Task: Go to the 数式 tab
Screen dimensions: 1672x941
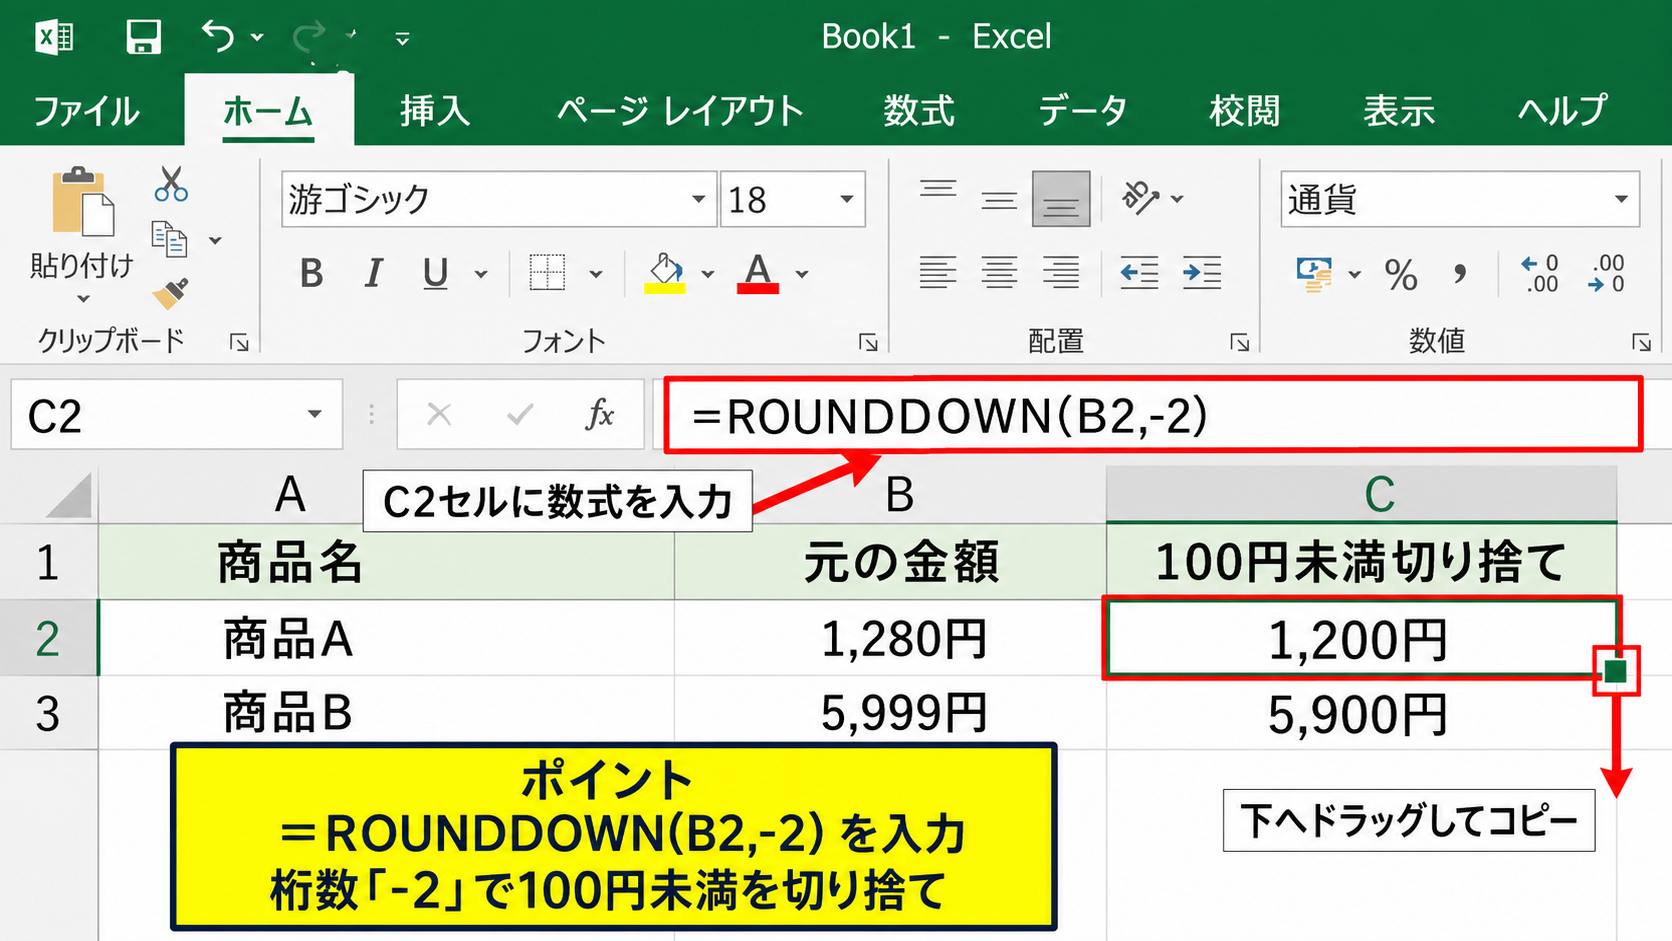Action: [919, 110]
